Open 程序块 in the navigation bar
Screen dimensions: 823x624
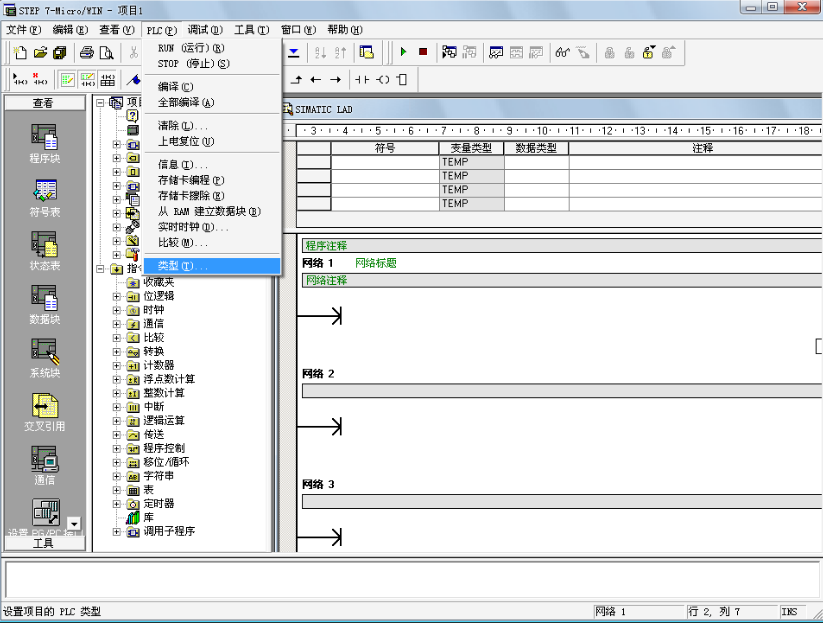pyautogui.click(x=45, y=144)
